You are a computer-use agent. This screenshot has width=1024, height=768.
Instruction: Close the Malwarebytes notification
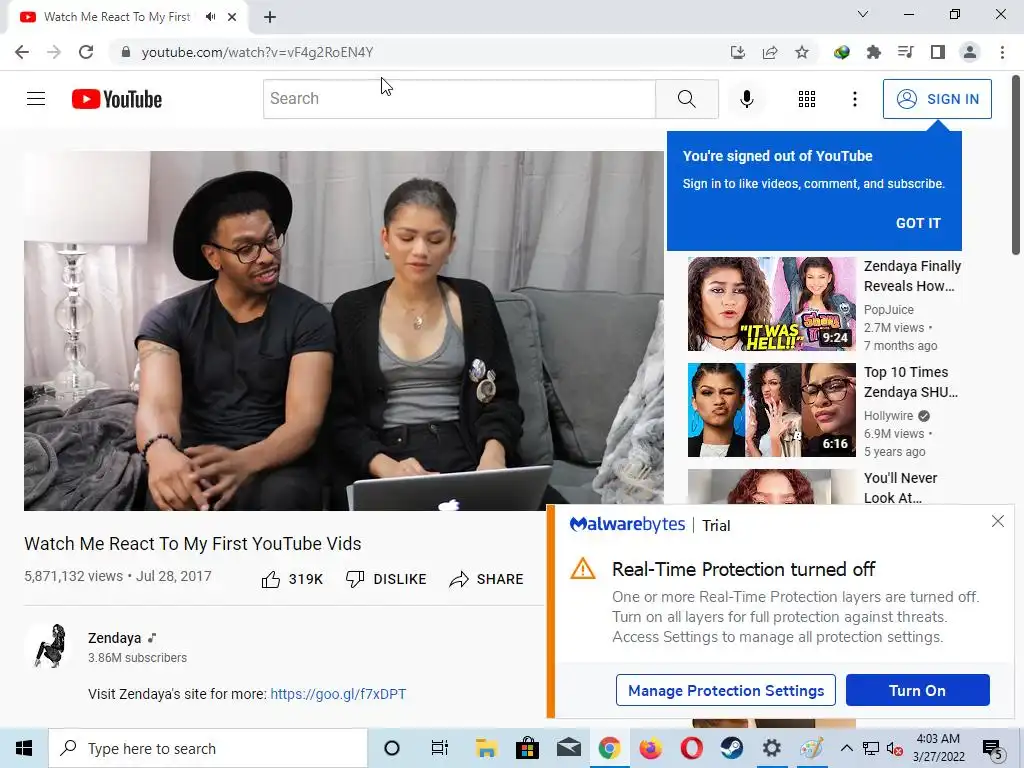(x=997, y=521)
